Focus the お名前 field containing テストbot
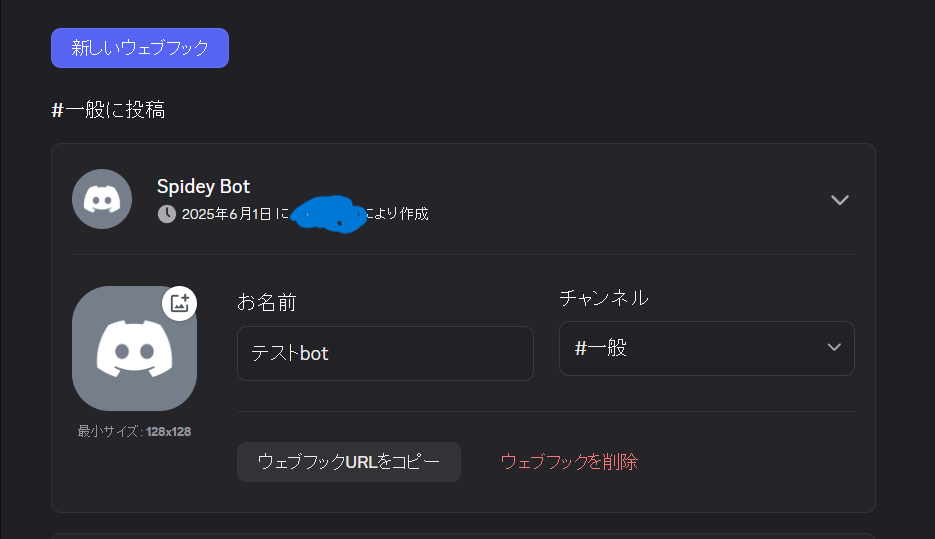This screenshot has height=539, width=935. (385, 353)
